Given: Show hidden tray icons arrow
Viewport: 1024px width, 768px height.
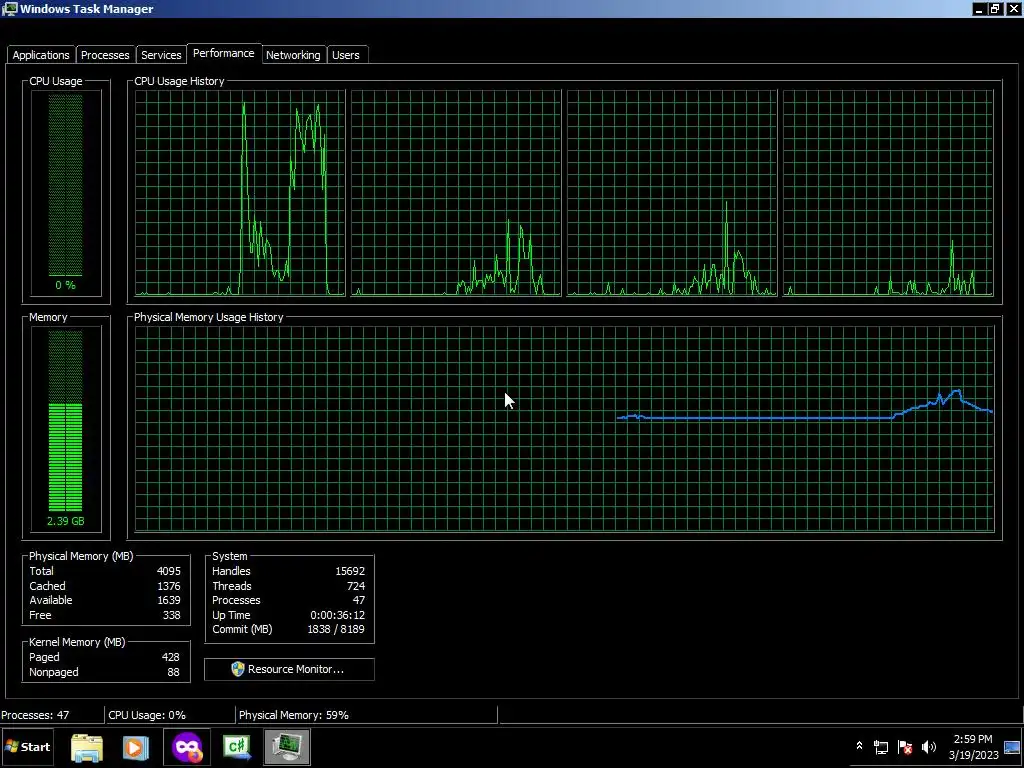Looking at the screenshot, I should click(x=859, y=746).
